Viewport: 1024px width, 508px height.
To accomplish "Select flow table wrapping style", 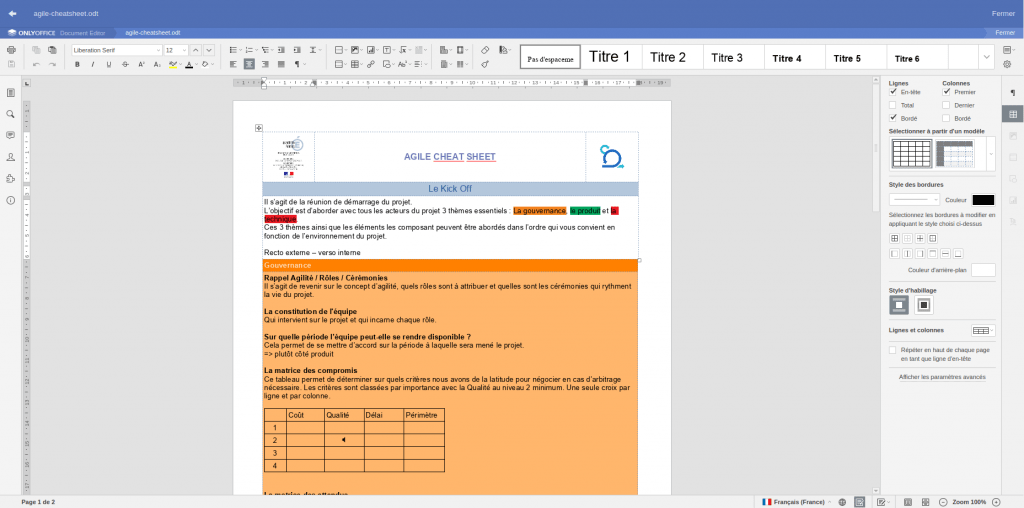I will coord(923,305).
